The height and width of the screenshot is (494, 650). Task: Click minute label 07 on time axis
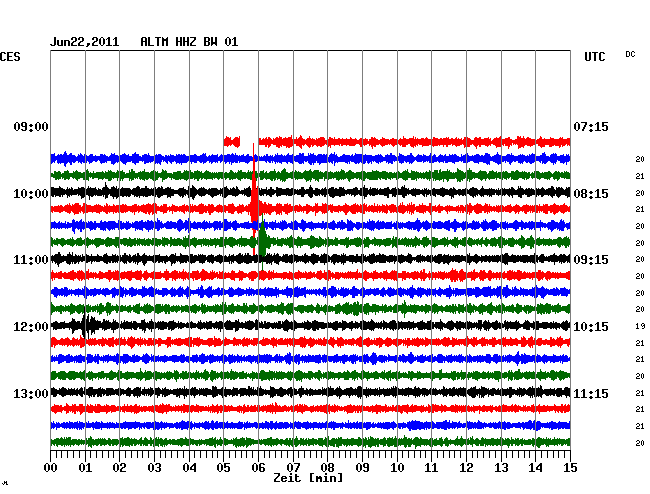[293, 467]
